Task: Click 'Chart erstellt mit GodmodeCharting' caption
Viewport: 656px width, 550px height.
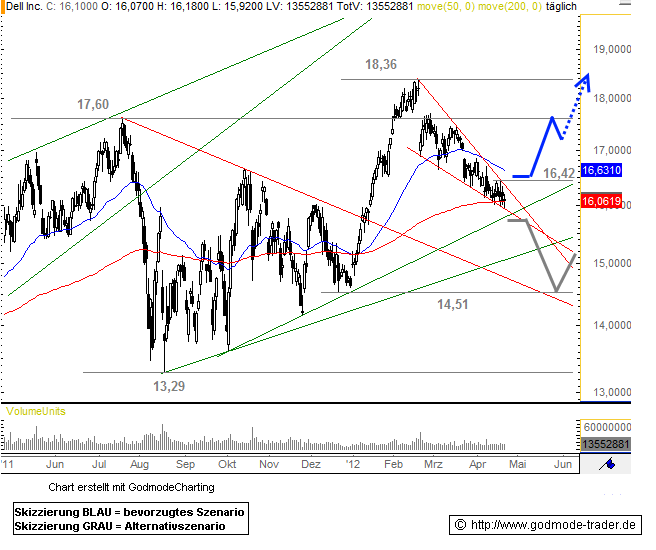Action: pyautogui.click(x=131, y=487)
